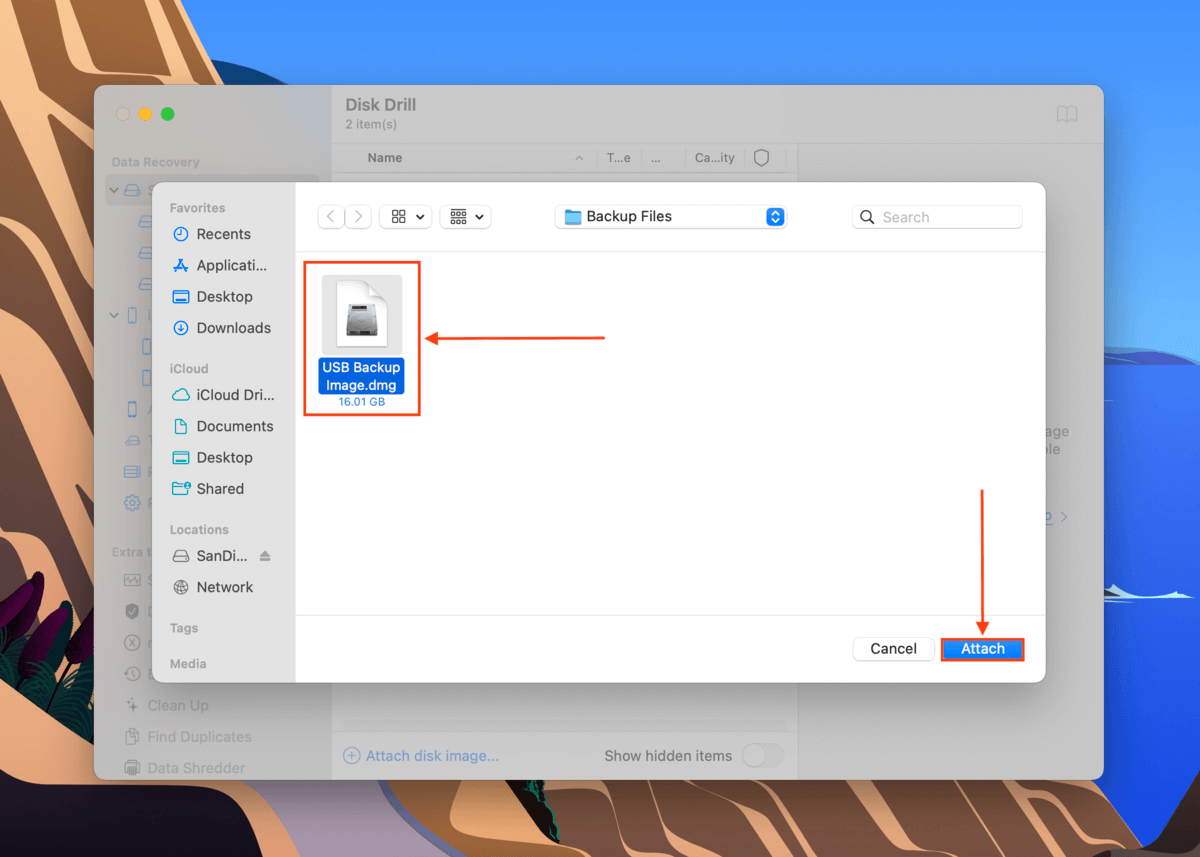The width and height of the screenshot is (1200, 857).
Task: Select SanDisk drive under Locations
Action: coord(210,556)
